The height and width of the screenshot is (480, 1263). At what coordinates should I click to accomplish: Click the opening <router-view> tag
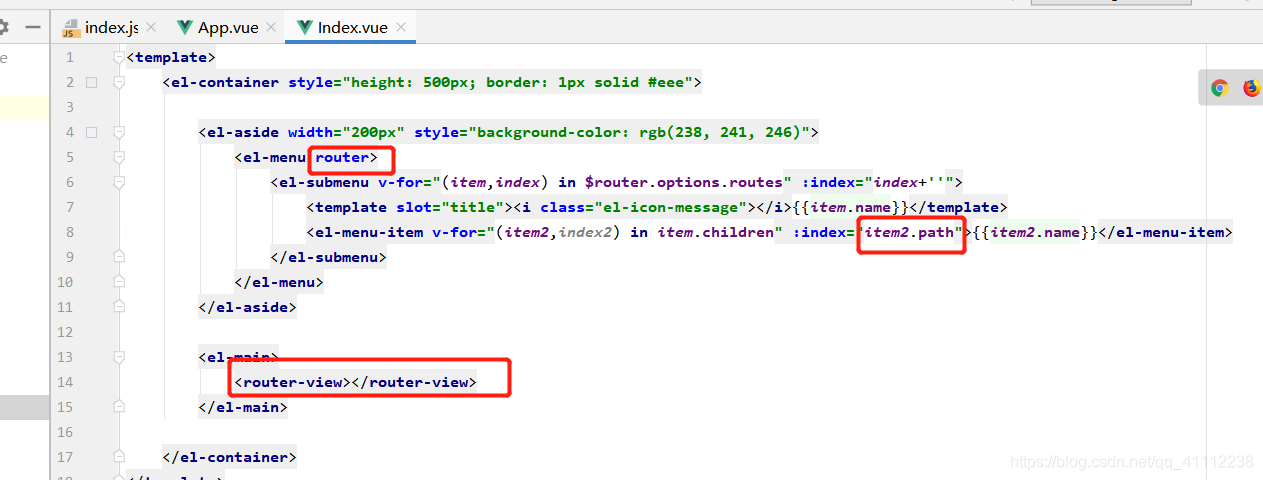click(293, 382)
